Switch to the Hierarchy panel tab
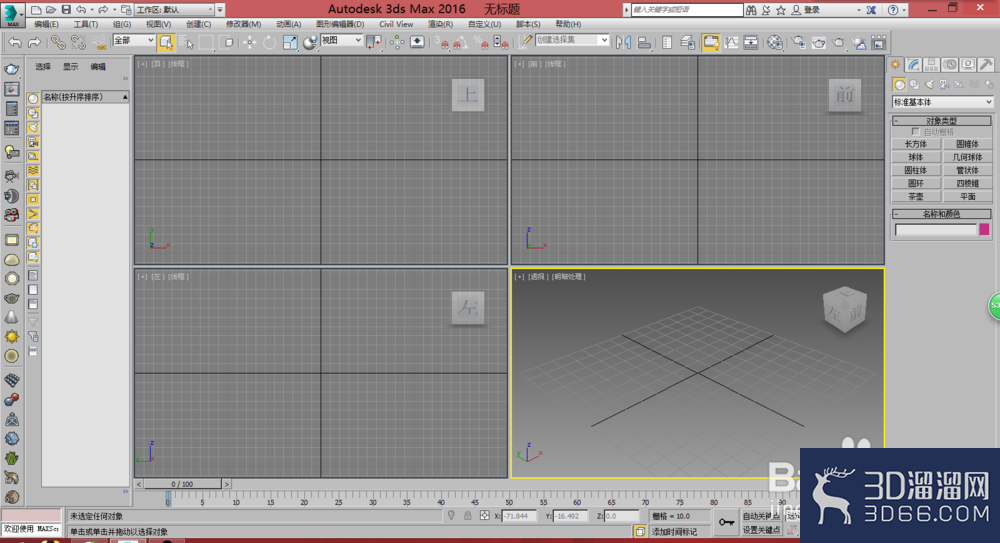 pyautogui.click(x=931, y=65)
